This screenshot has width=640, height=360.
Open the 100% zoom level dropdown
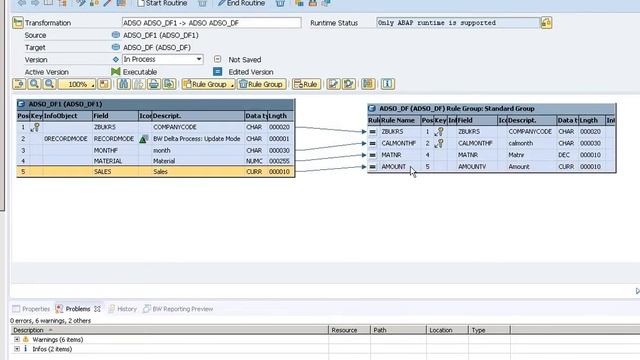(x=93, y=85)
